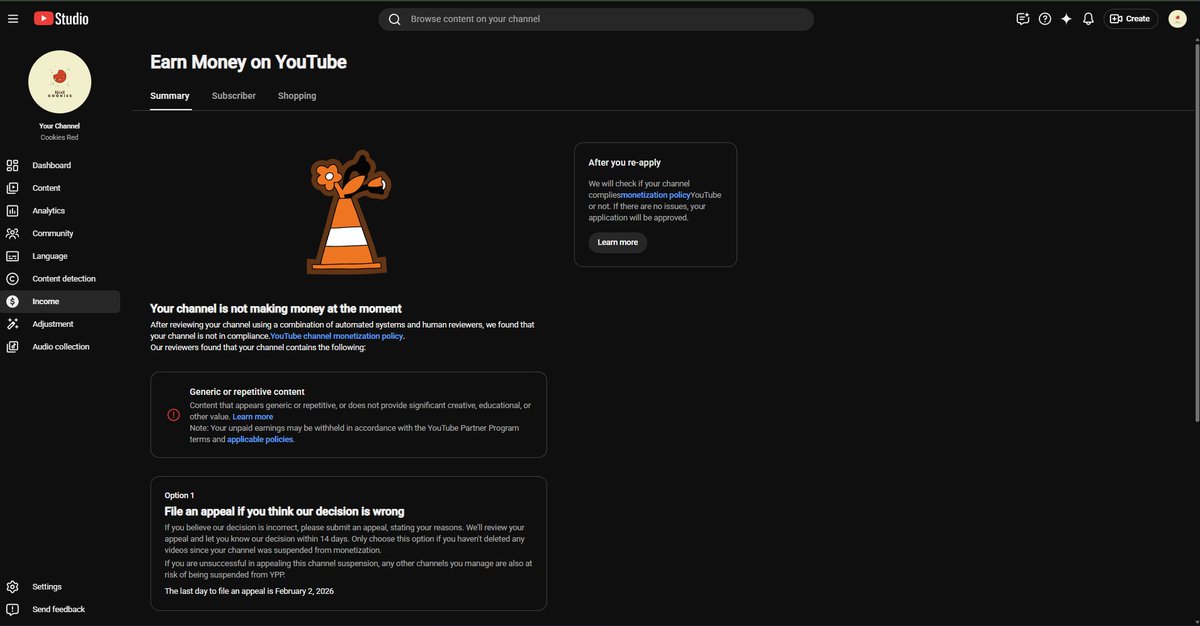Click the "Cookies Red" channel name
The width and height of the screenshot is (1200, 626).
click(60, 138)
